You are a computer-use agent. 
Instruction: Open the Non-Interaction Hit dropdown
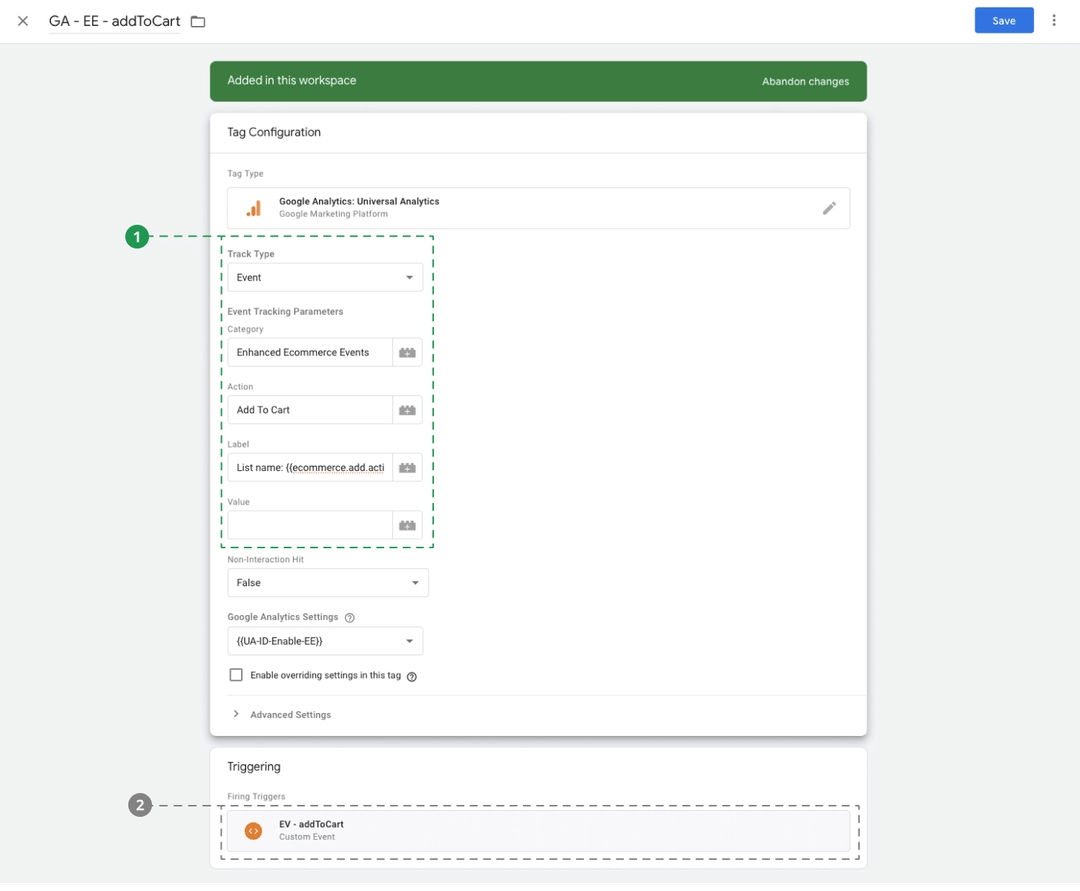tap(328, 583)
